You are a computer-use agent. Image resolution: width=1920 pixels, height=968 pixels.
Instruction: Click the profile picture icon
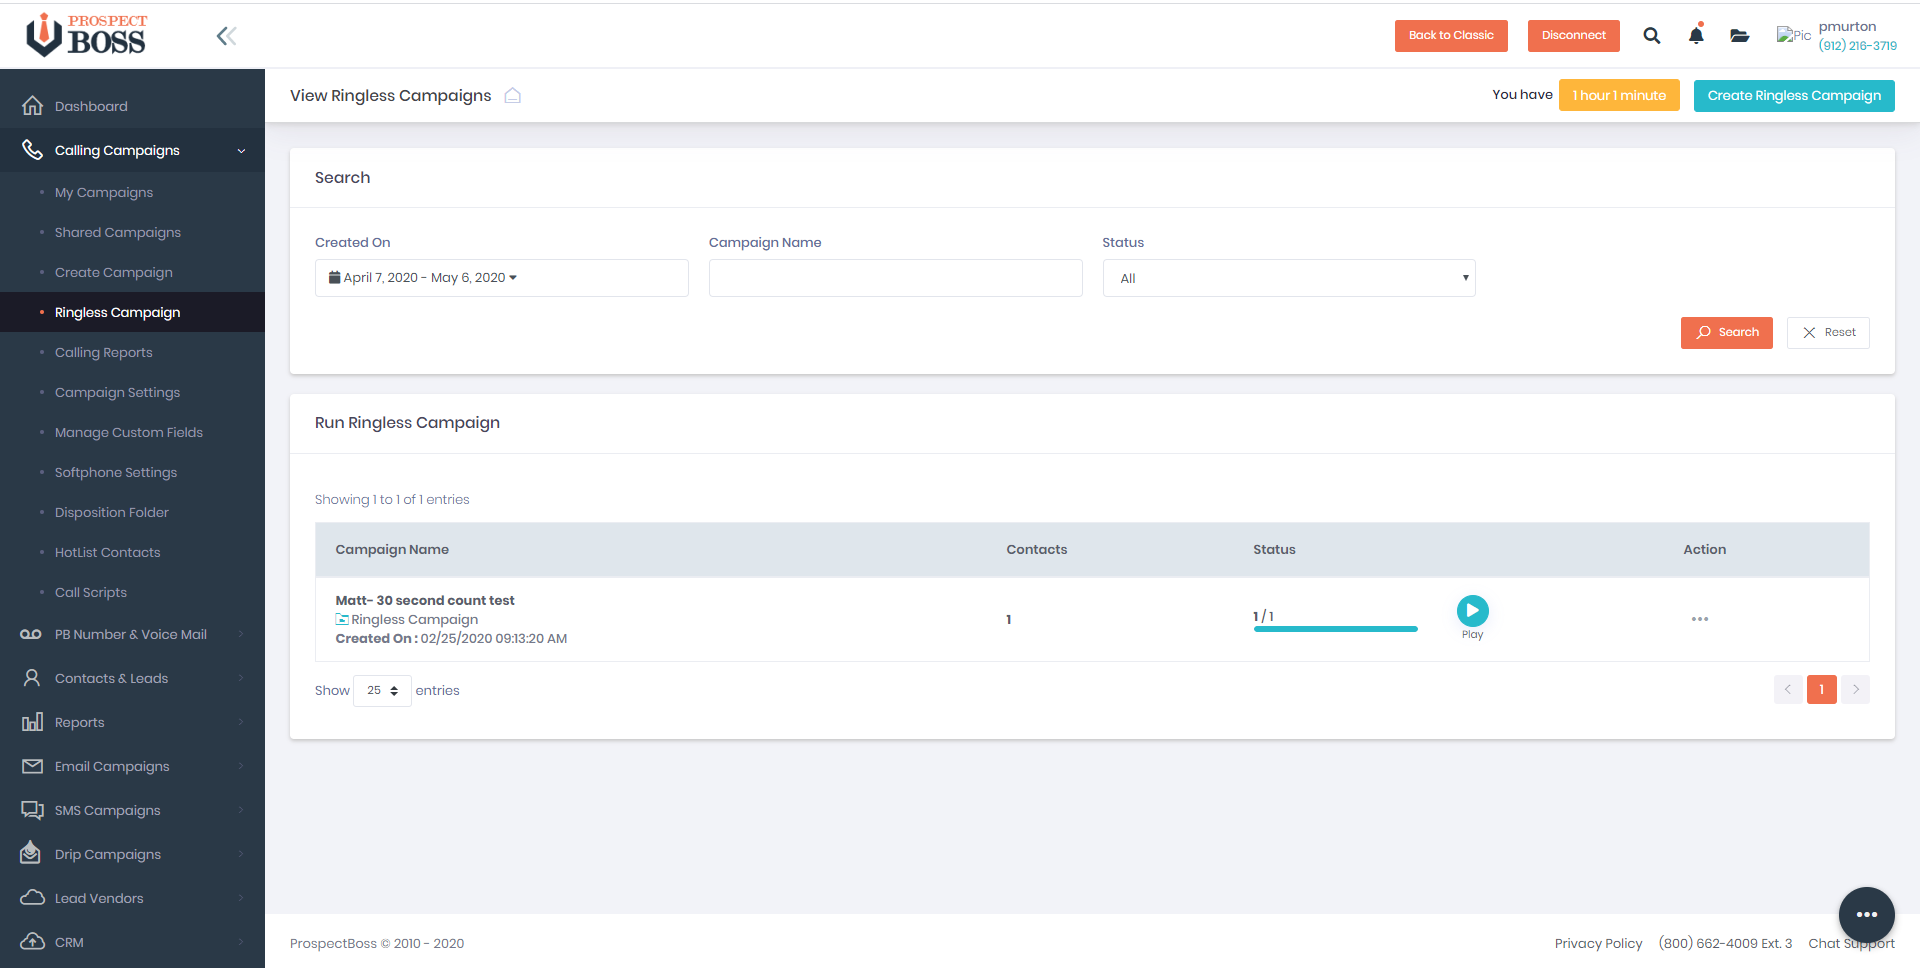(x=1794, y=35)
